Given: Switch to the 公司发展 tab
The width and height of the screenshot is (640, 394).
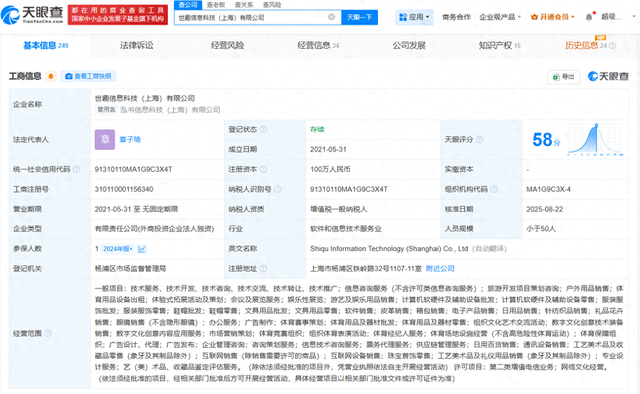Looking at the screenshot, I should [409, 45].
